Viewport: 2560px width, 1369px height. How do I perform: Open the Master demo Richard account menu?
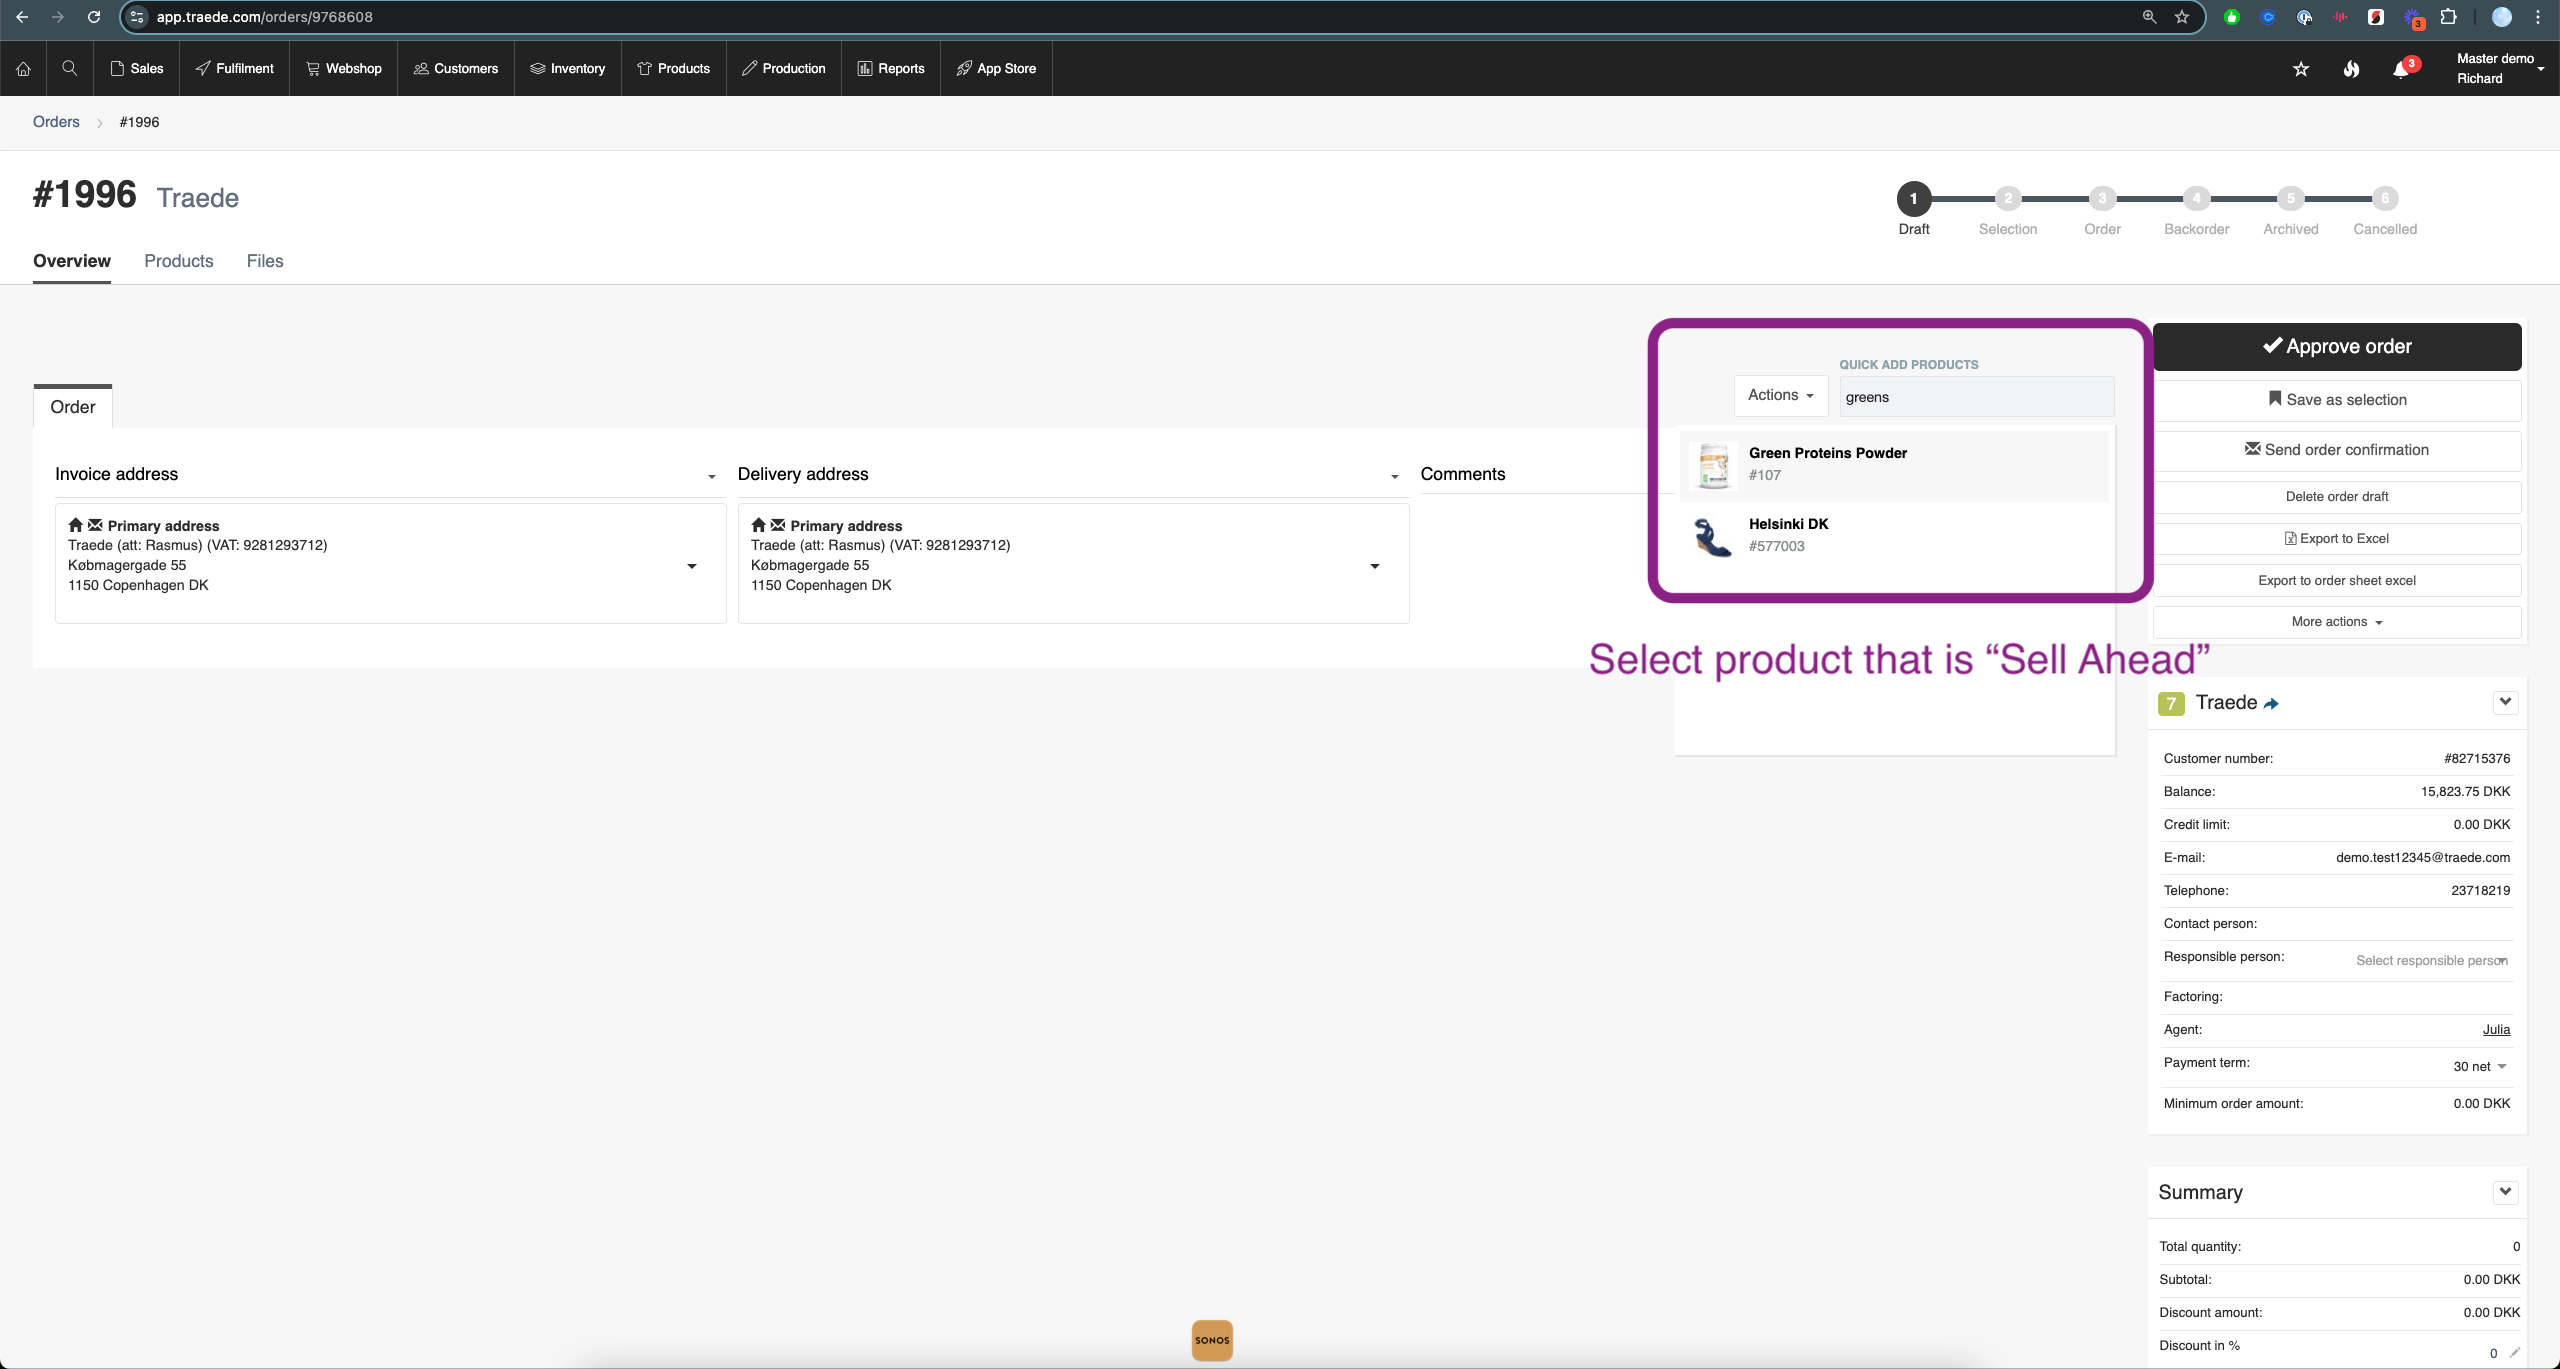pos(2500,69)
